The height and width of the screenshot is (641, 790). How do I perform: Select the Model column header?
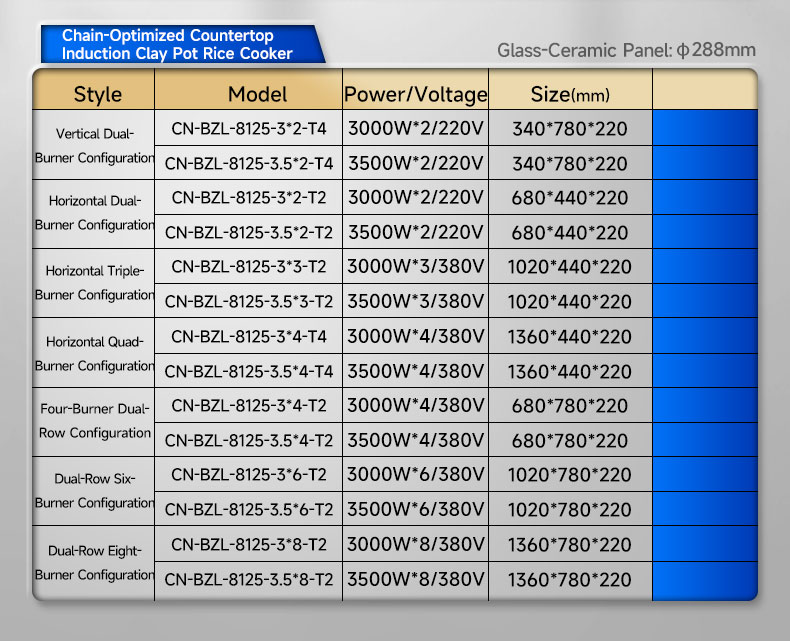[257, 94]
